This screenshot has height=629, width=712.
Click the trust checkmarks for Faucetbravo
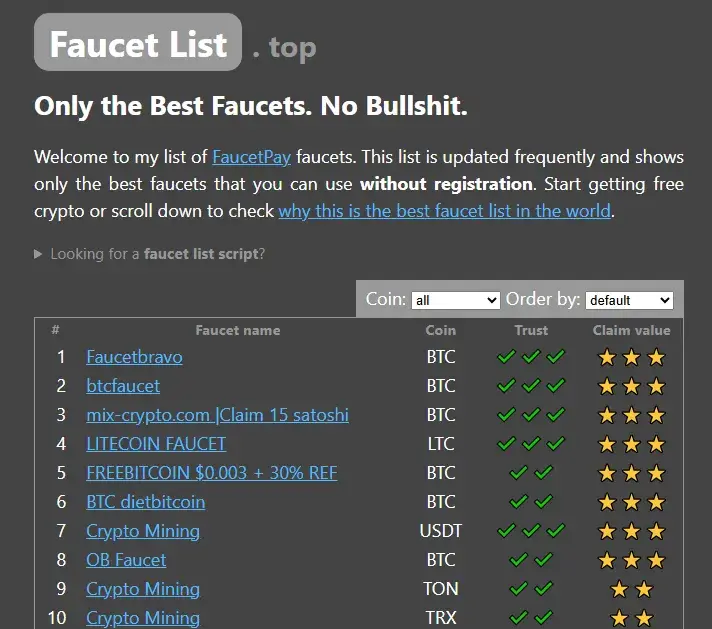531,357
